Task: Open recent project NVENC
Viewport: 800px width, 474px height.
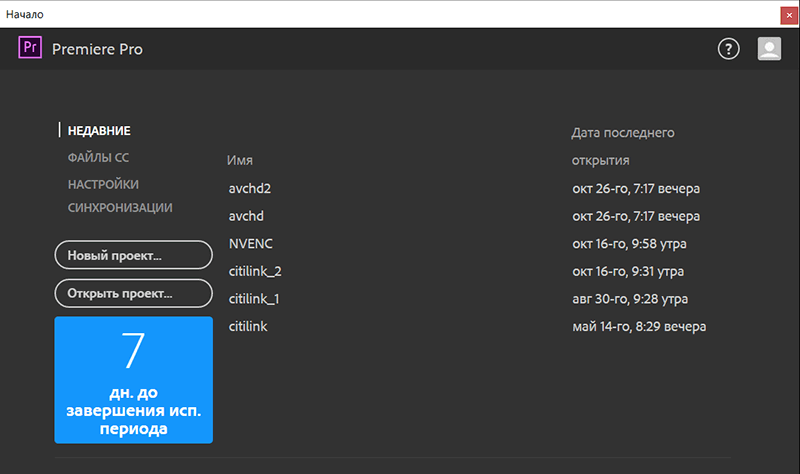Action: coord(251,244)
